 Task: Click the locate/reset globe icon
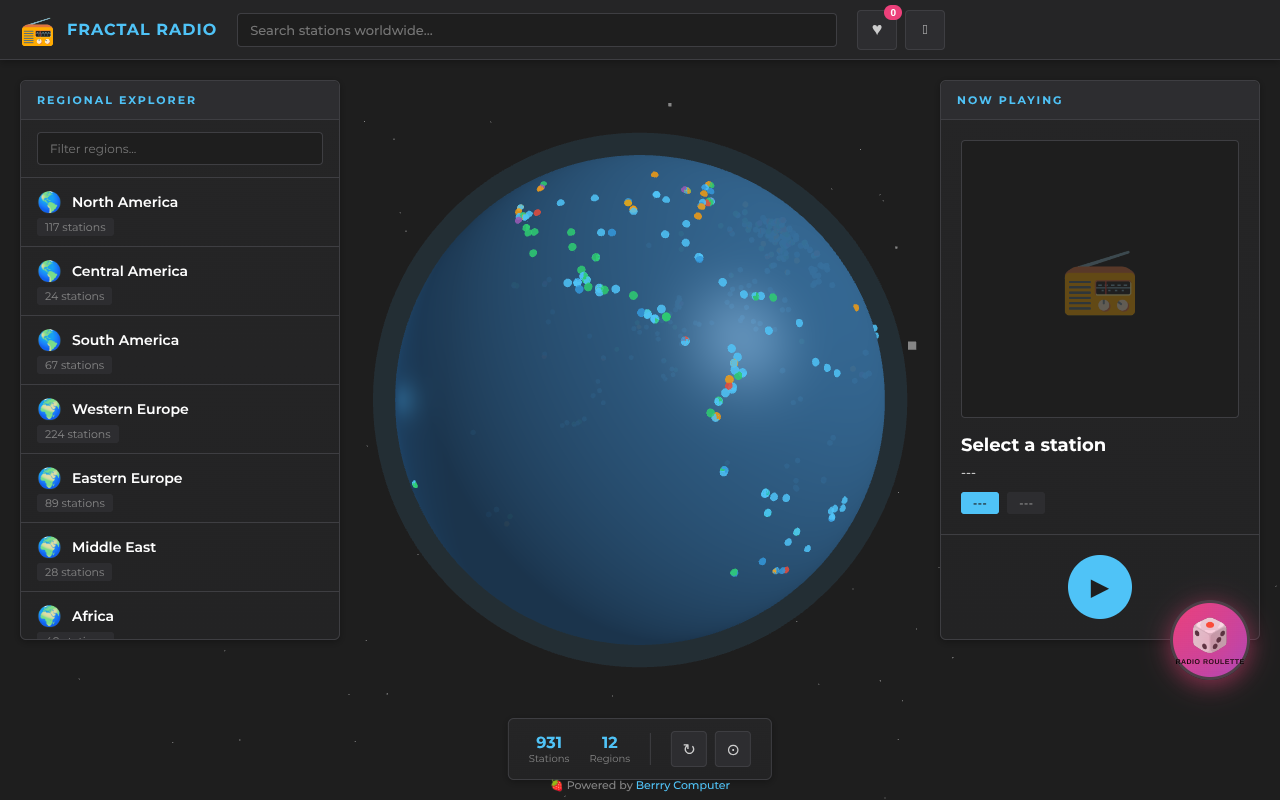pos(732,749)
